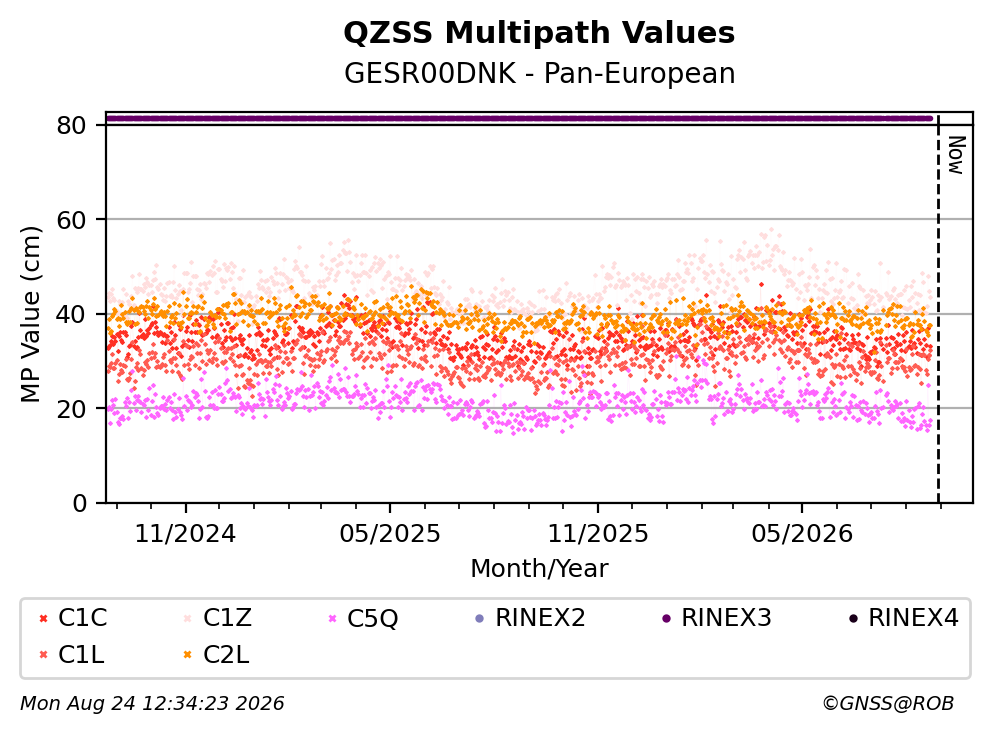The image size is (993, 734).
Task: Click the 20 y-axis tick label
Action: click(71, 408)
